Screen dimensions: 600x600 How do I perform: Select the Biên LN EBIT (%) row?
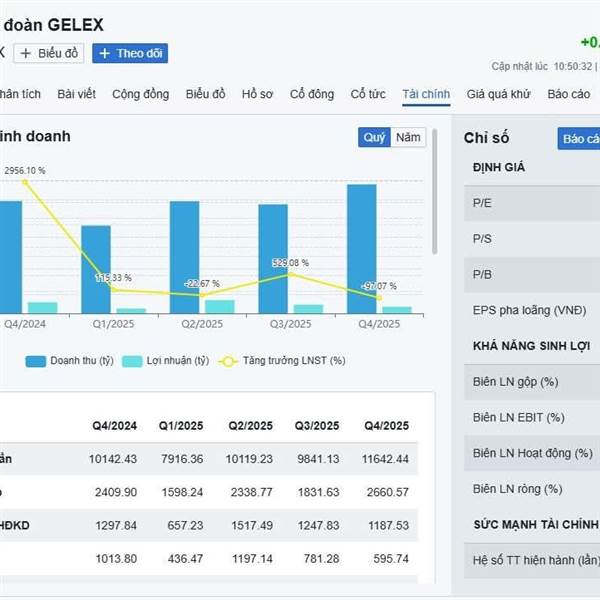(532, 417)
